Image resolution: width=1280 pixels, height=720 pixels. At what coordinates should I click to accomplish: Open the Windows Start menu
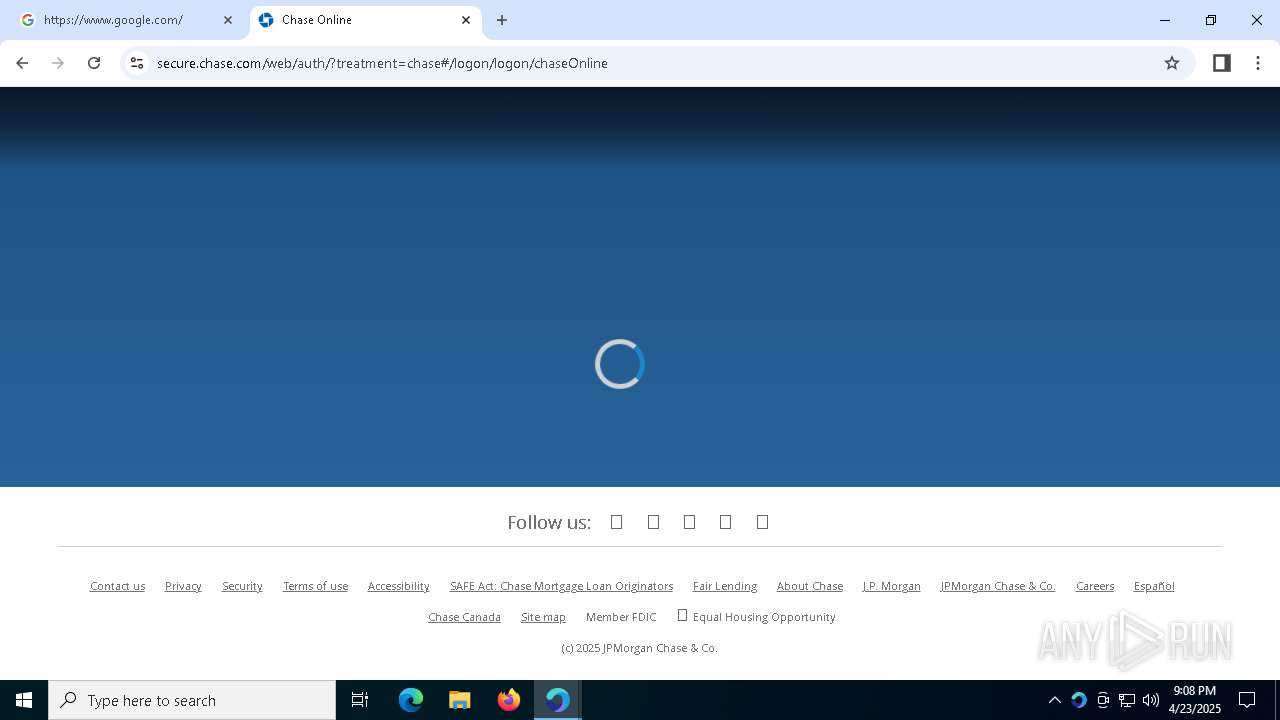[x=24, y=700]
